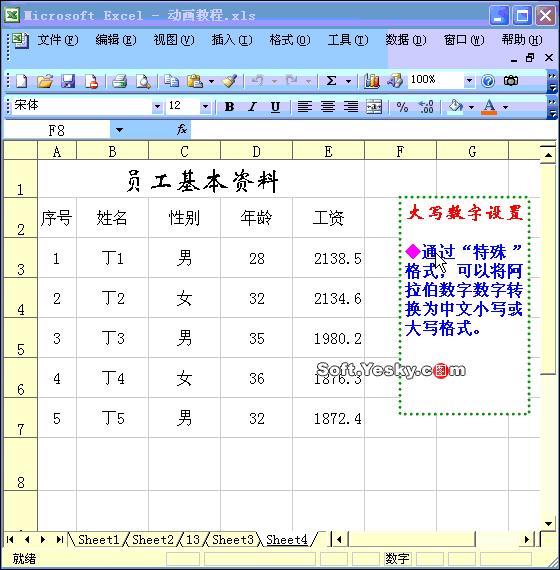Open the 窗口(W) menu
This screenshot has width=560, height=570.
(464, 40)
